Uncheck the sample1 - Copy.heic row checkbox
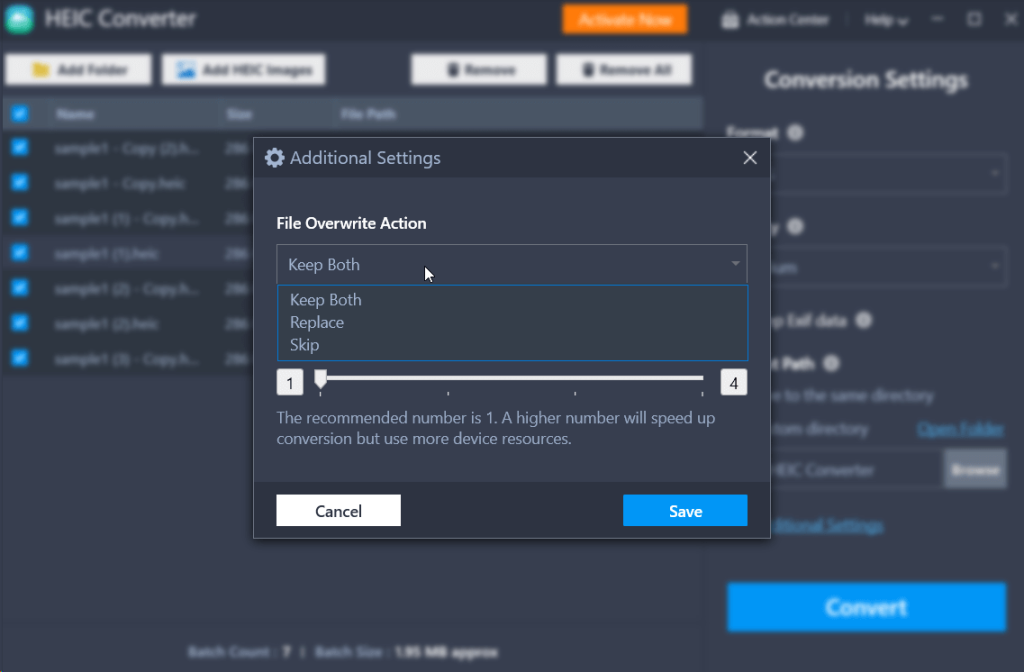 pyautogui.click(x=20, y=182)
